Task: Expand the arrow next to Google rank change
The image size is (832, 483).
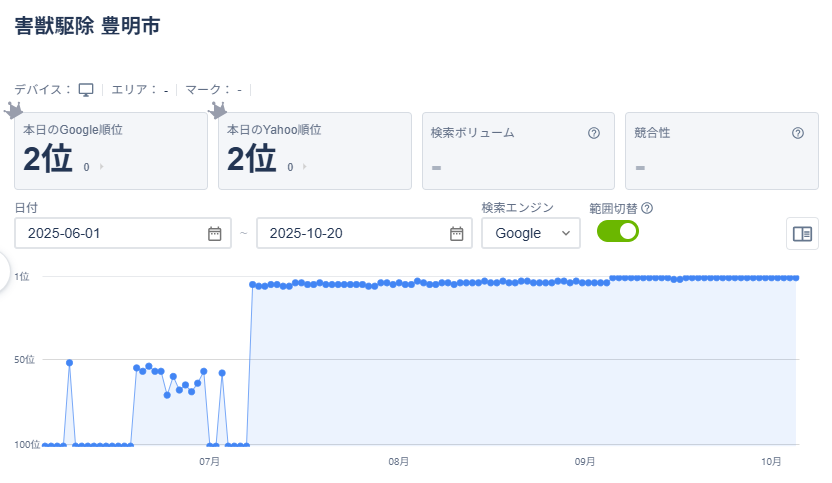Action: [x=102, y=167]
